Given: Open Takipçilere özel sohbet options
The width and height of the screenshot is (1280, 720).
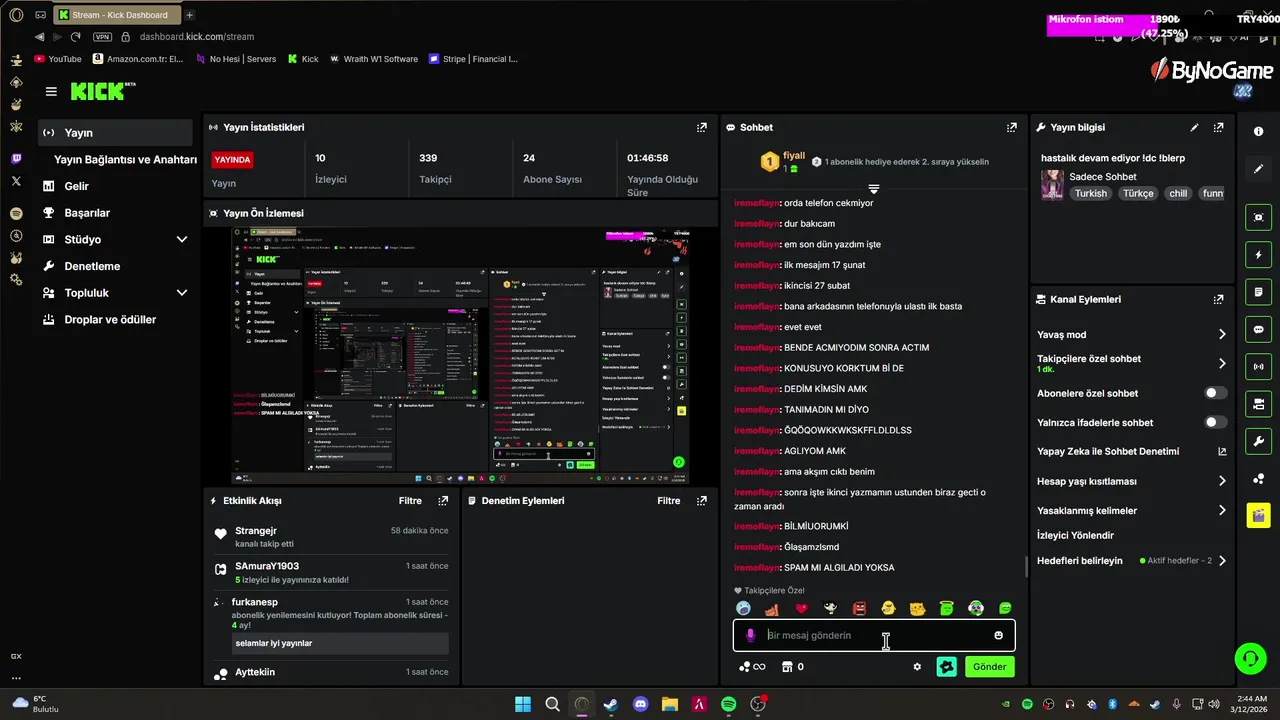Looking at the screenshot, I should (1222, 364).
